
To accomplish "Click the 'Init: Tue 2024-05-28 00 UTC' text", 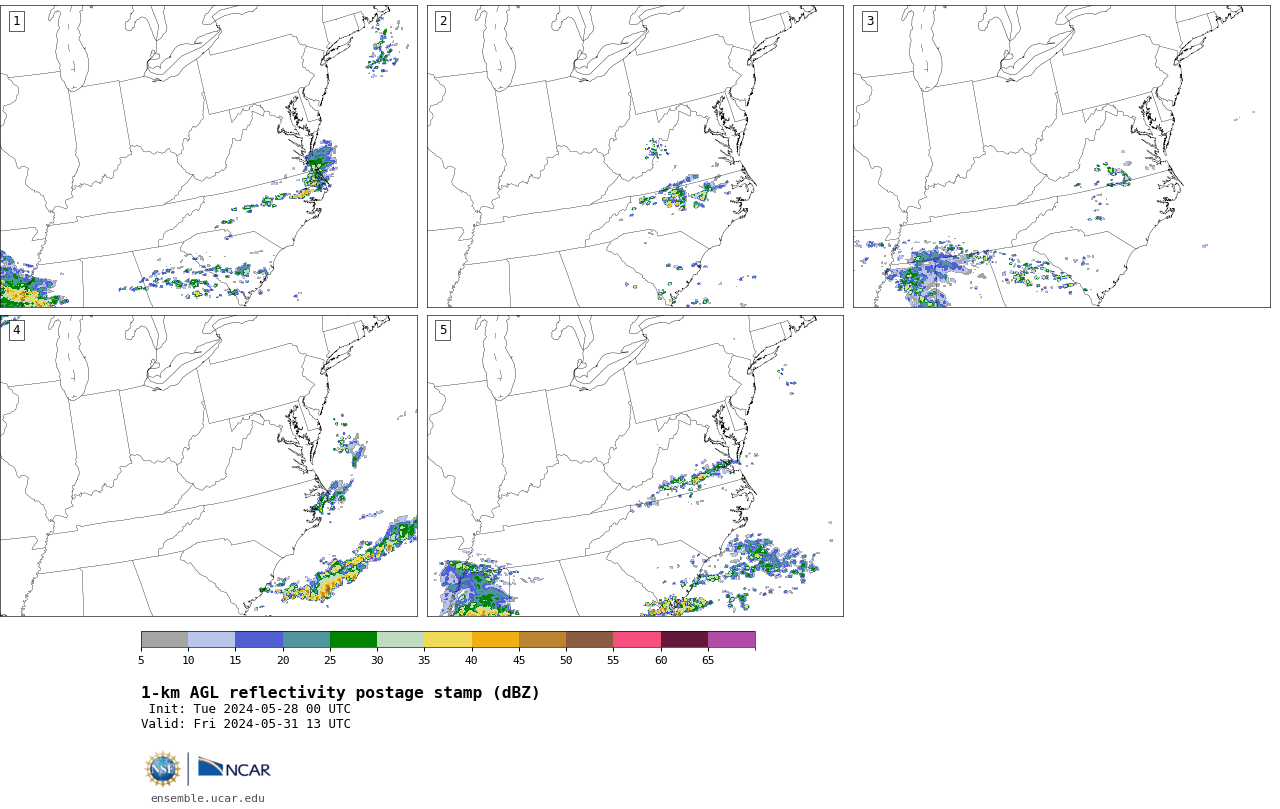I will click(x=250, y=709).
